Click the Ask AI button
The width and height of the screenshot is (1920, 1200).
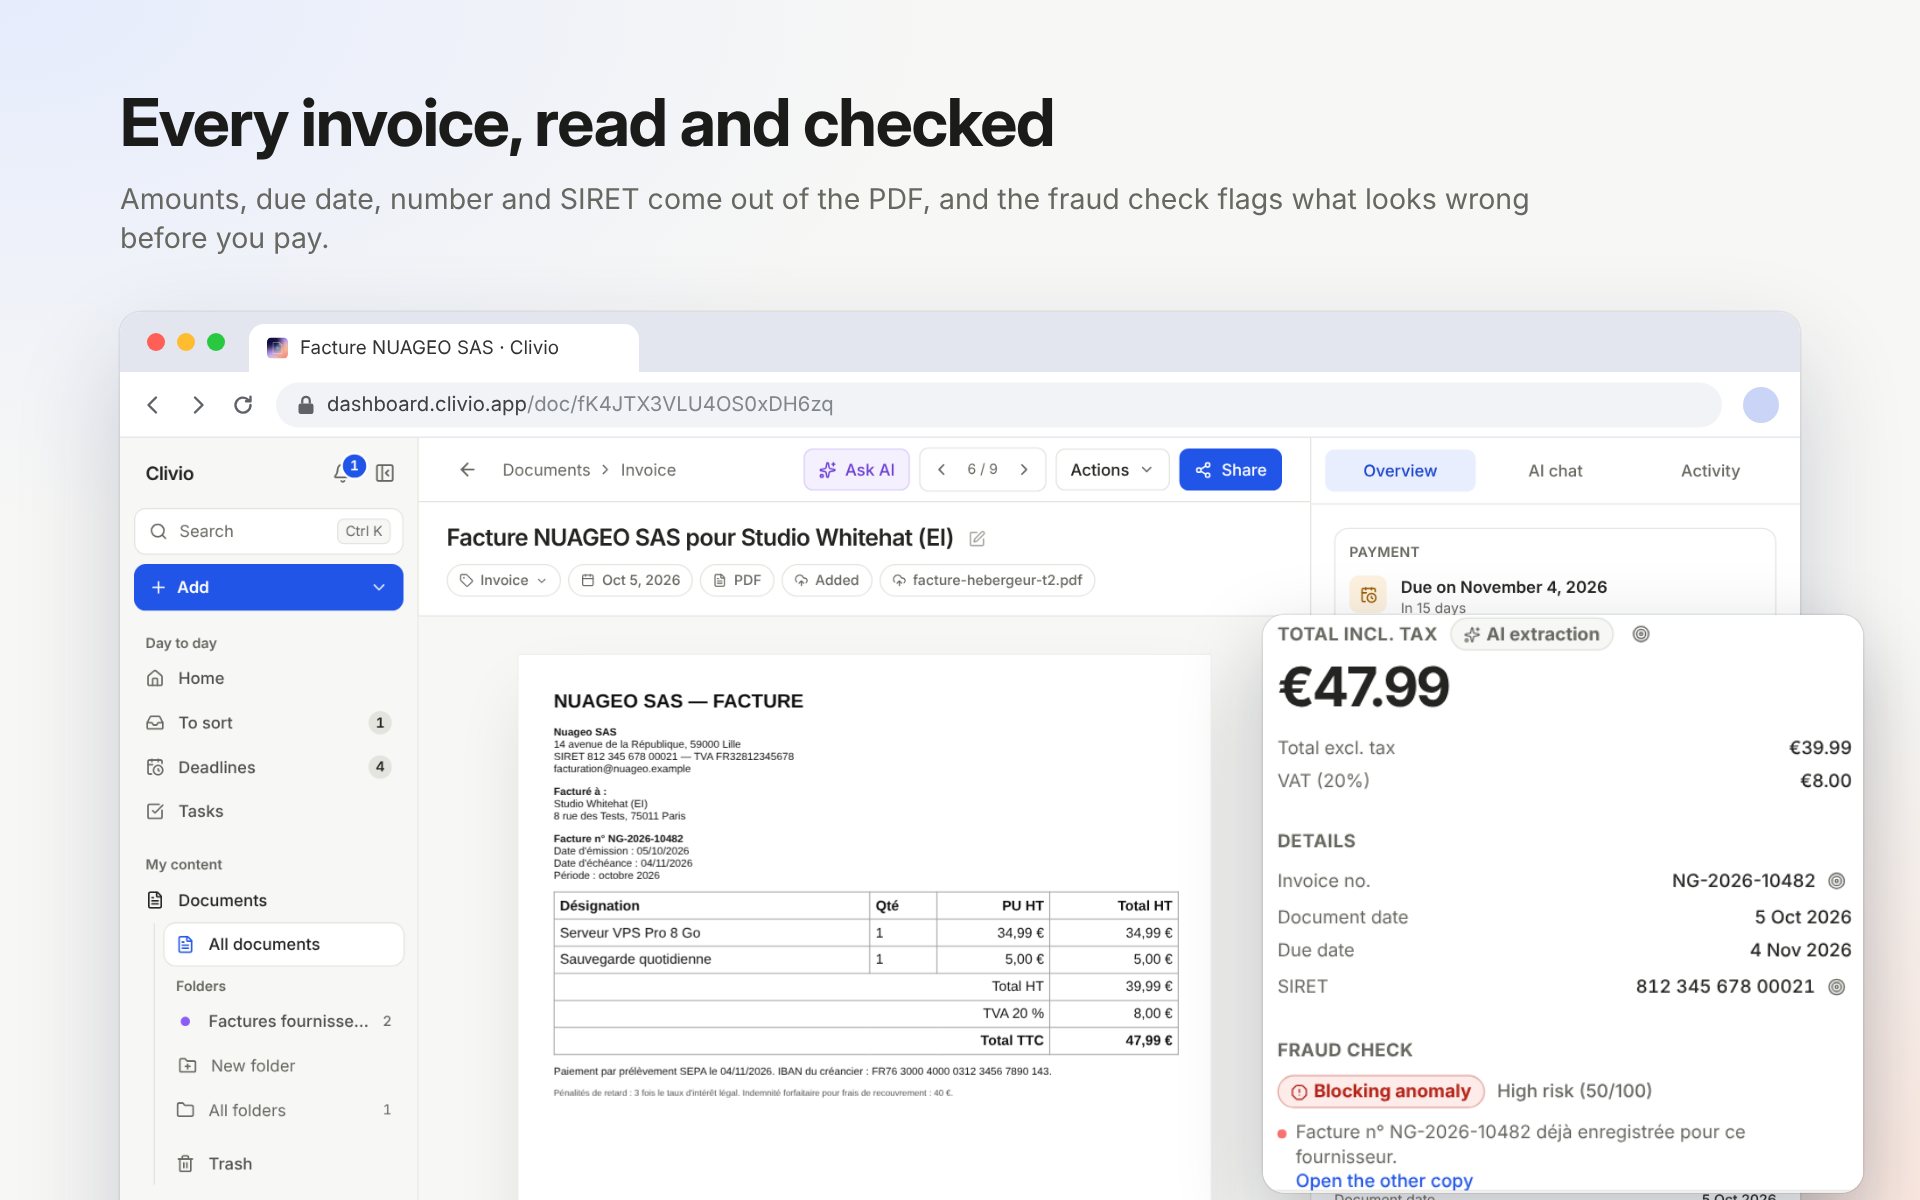[x=856, y=470]
